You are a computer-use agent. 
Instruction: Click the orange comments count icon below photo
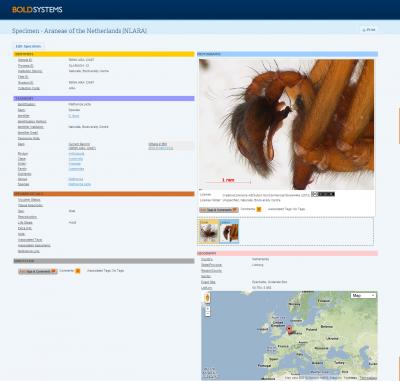point(259,209)
